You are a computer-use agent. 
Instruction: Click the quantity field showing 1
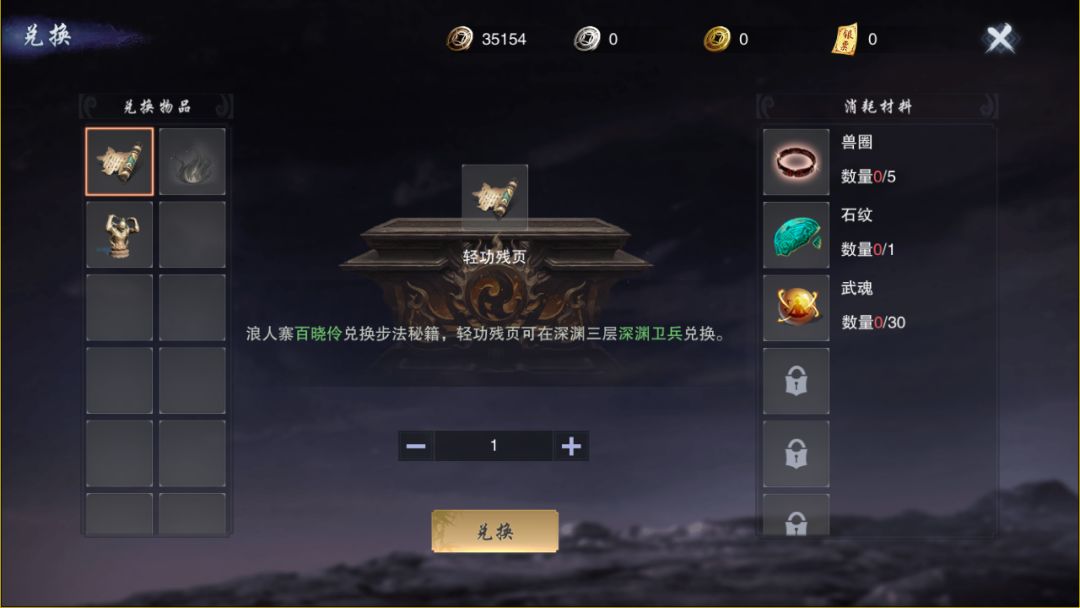point(493,446)
